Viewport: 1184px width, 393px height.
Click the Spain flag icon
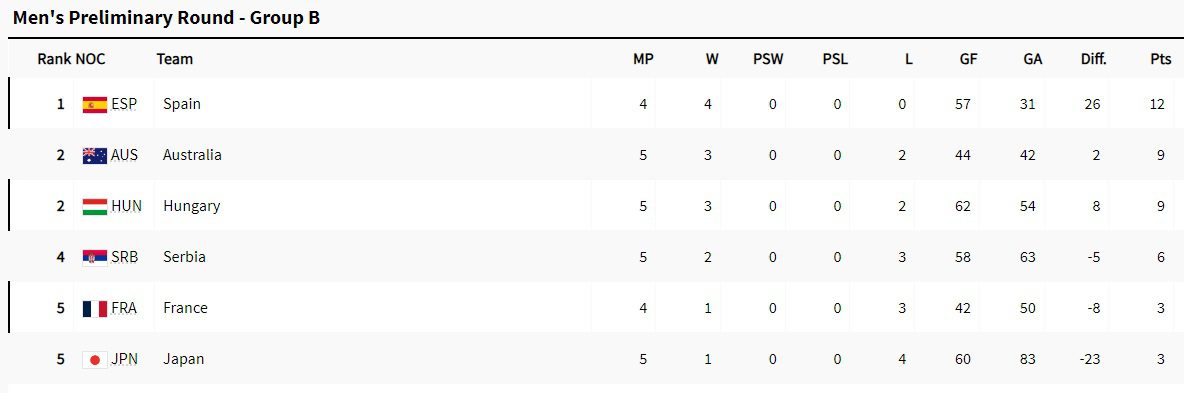pyautogui.click(x=94, y=104)
